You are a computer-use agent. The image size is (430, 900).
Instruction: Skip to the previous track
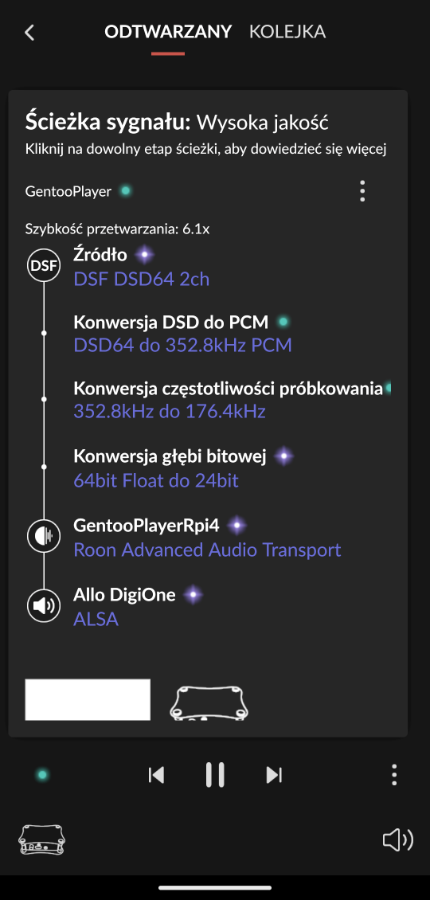click(156, 775)
